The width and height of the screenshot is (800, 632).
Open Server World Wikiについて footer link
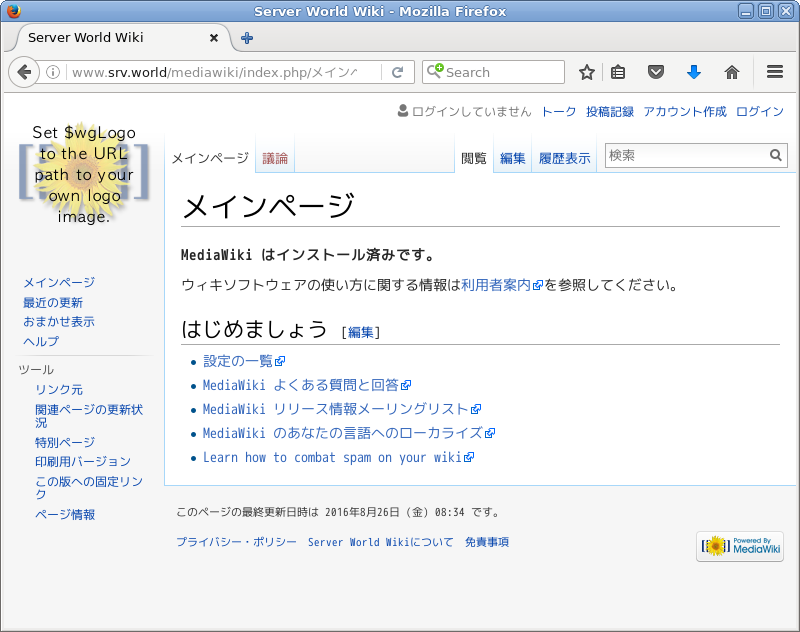point(381,542)
